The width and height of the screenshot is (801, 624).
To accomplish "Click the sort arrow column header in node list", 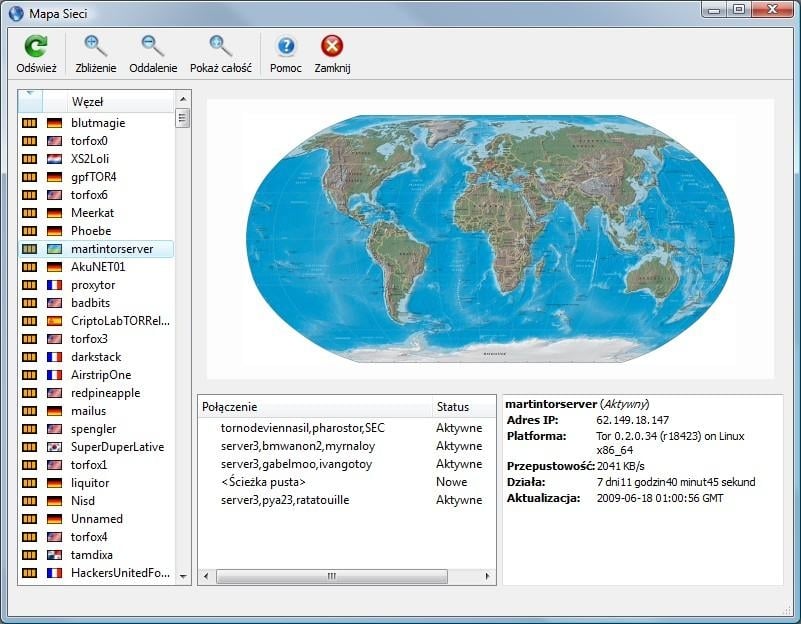I will [x=29, y=102].
